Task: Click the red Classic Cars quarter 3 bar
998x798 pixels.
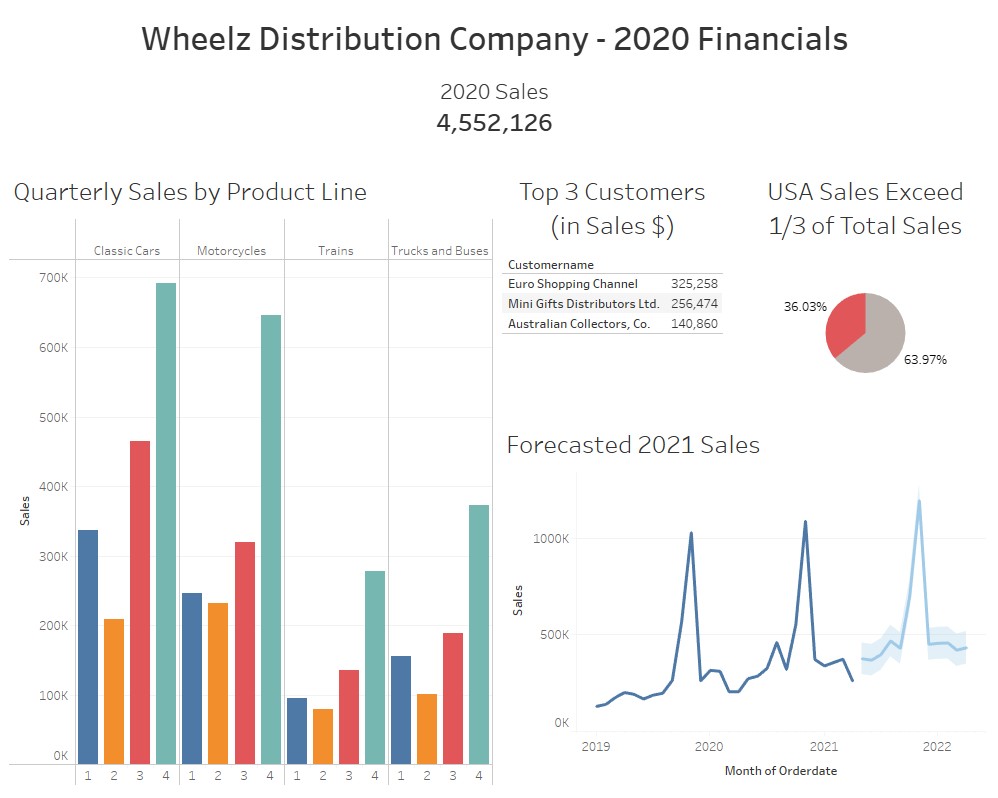Action: pyautogui.click(x=140, y=602)
